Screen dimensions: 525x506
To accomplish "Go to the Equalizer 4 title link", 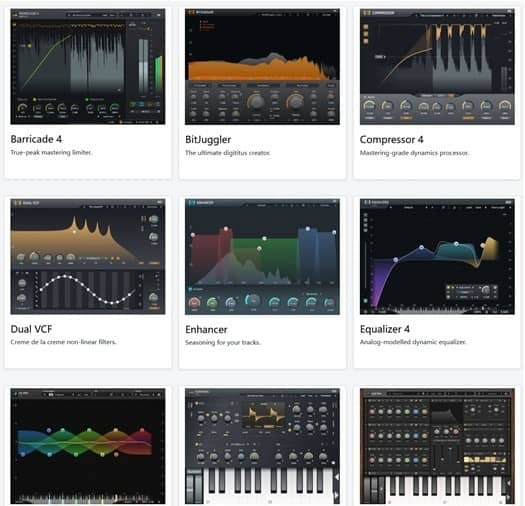I will 385,329.
